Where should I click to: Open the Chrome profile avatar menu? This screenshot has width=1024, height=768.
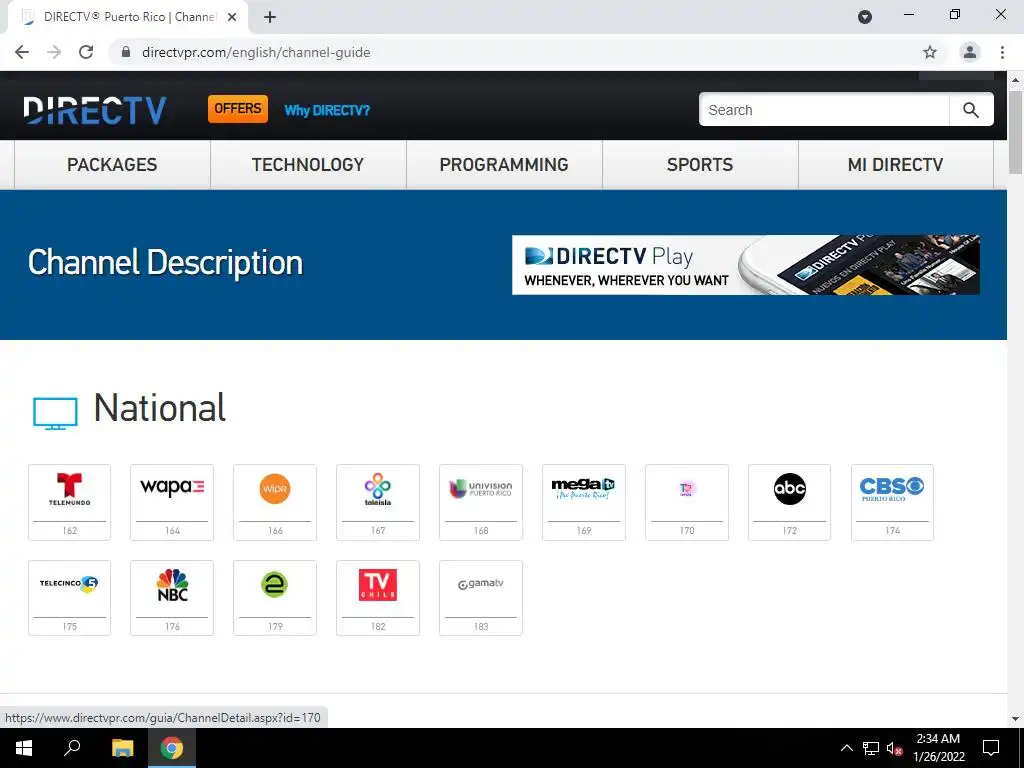click(970, 52)
